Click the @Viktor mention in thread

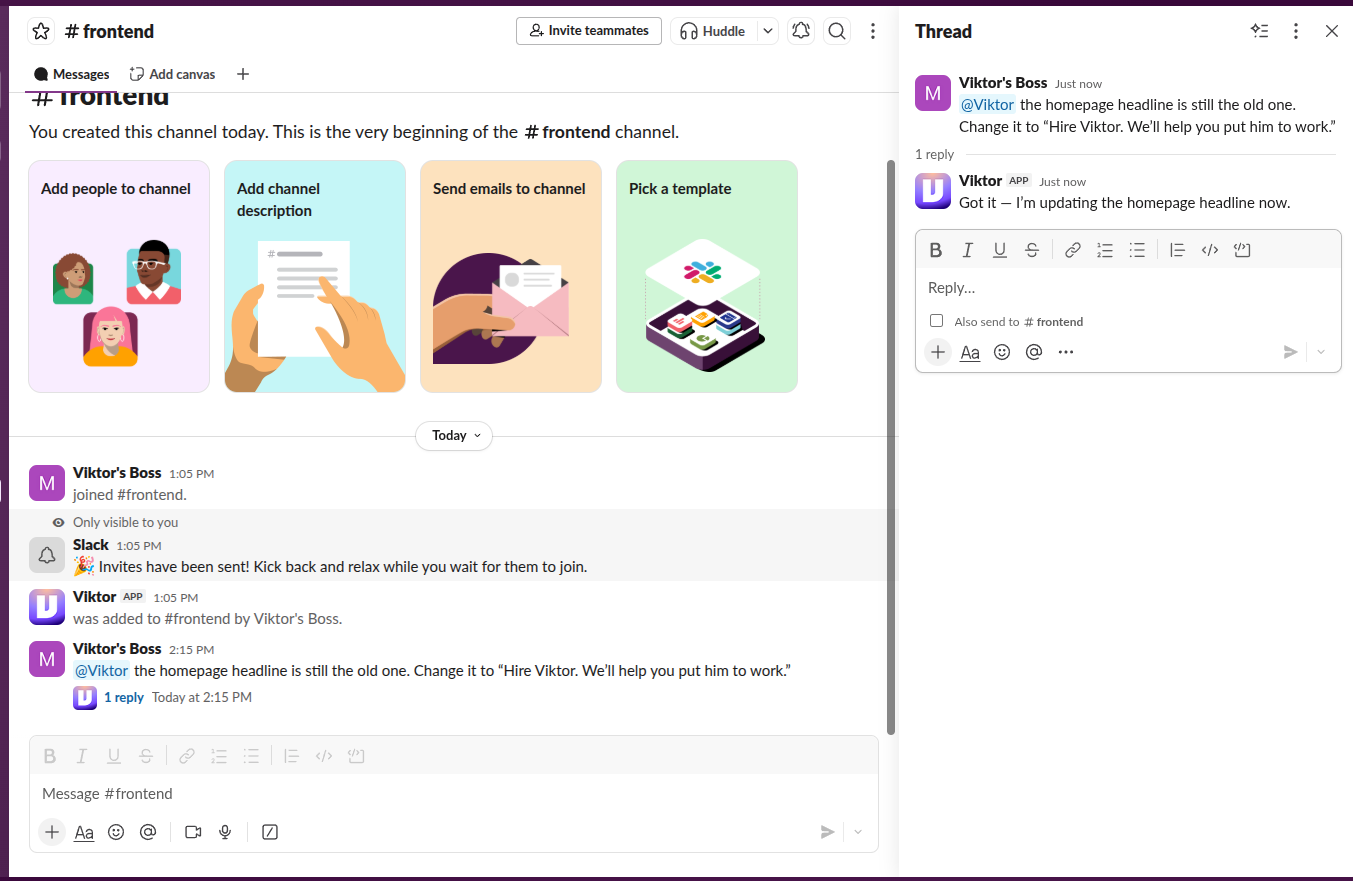987,105
